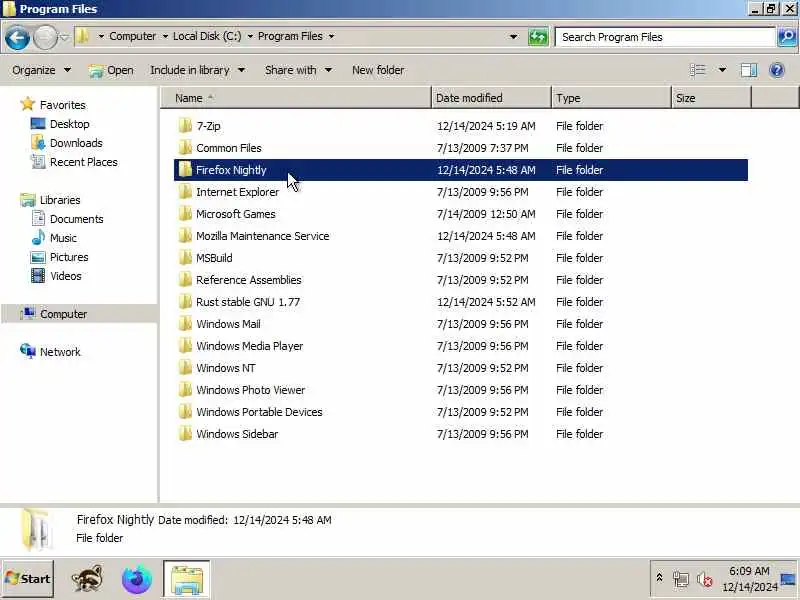800x600 pixels.
Task: Open the Organize dropdown menu
Action: coord(41,70)
